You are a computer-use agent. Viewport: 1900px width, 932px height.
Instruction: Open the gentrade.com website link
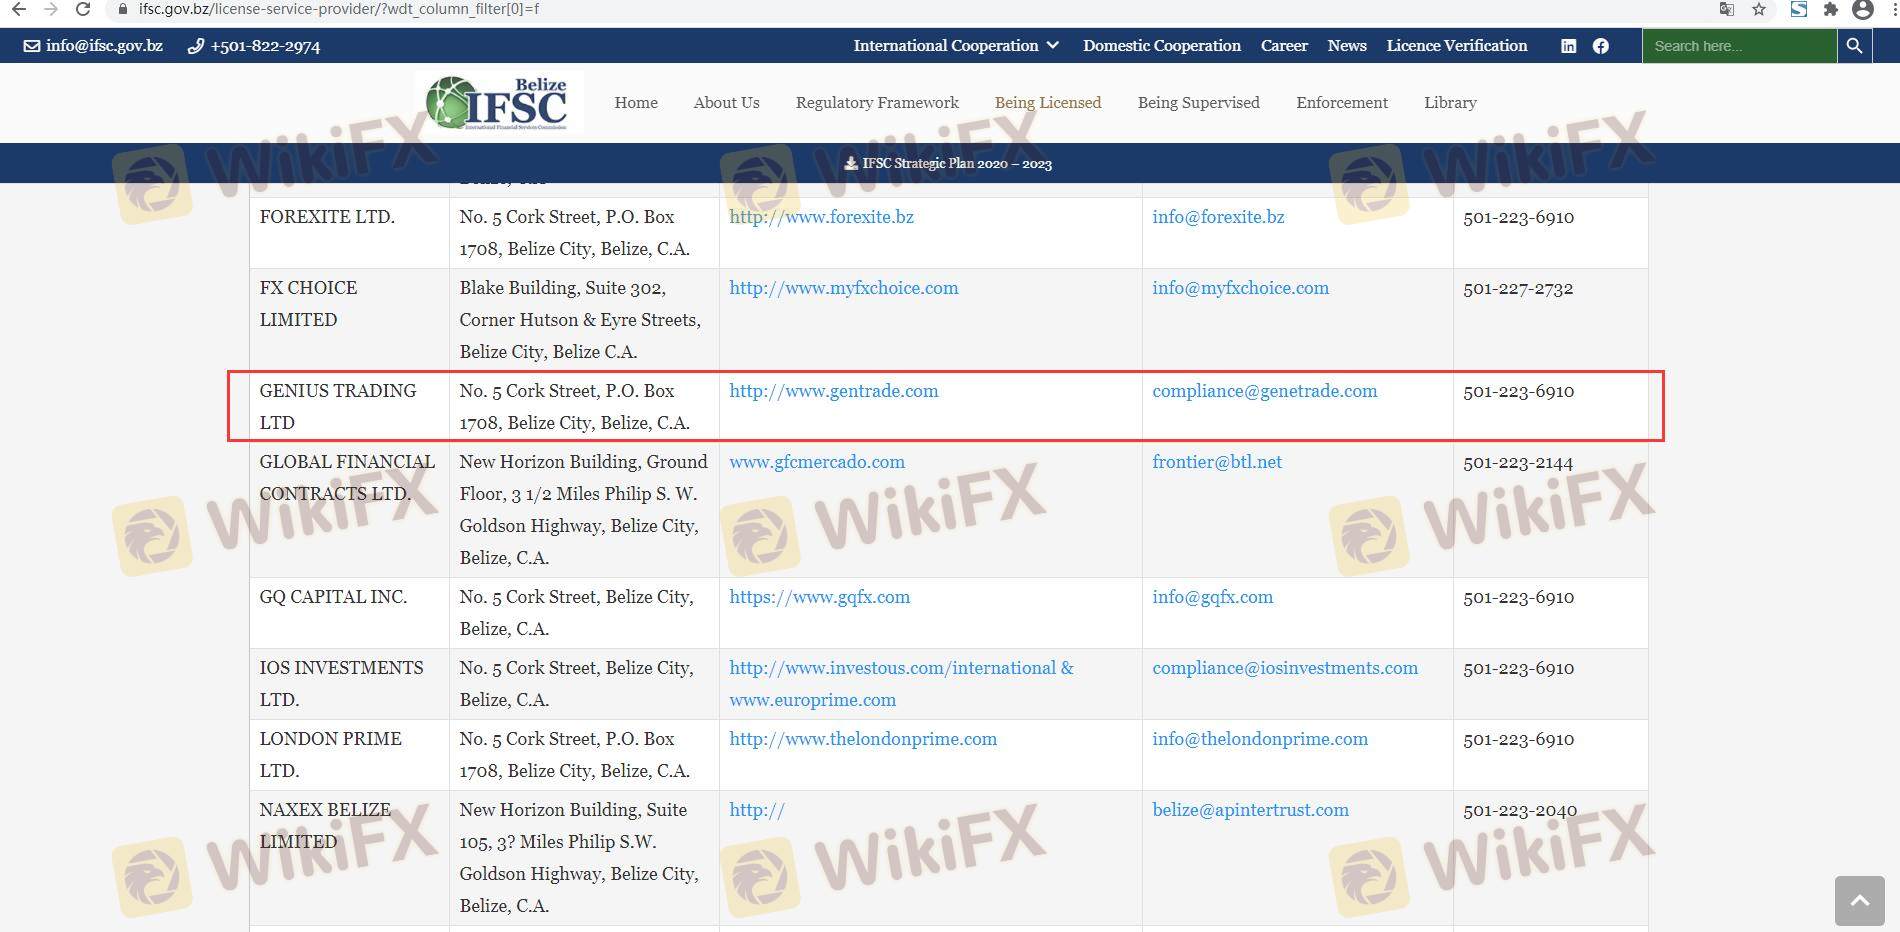pyautogui.click(x=833, y=391)
